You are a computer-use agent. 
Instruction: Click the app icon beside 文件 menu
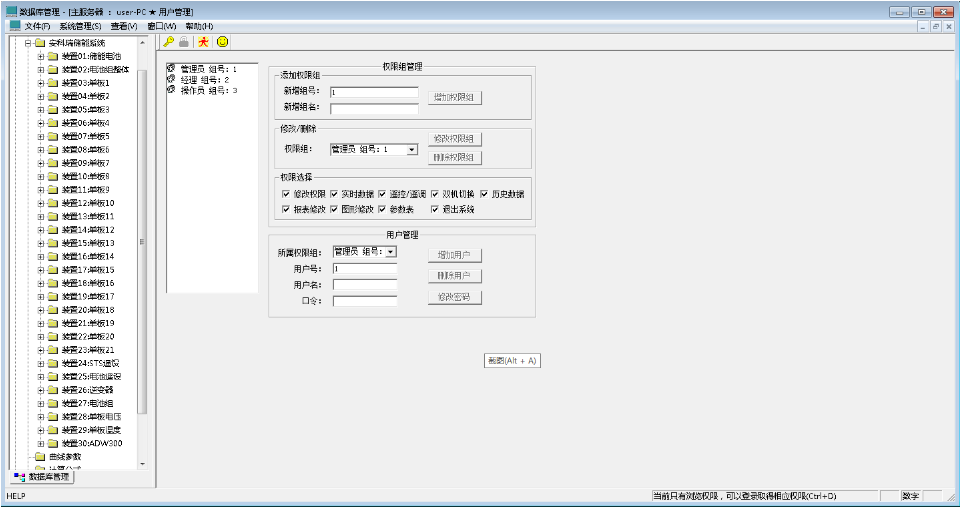pos(15,26)
